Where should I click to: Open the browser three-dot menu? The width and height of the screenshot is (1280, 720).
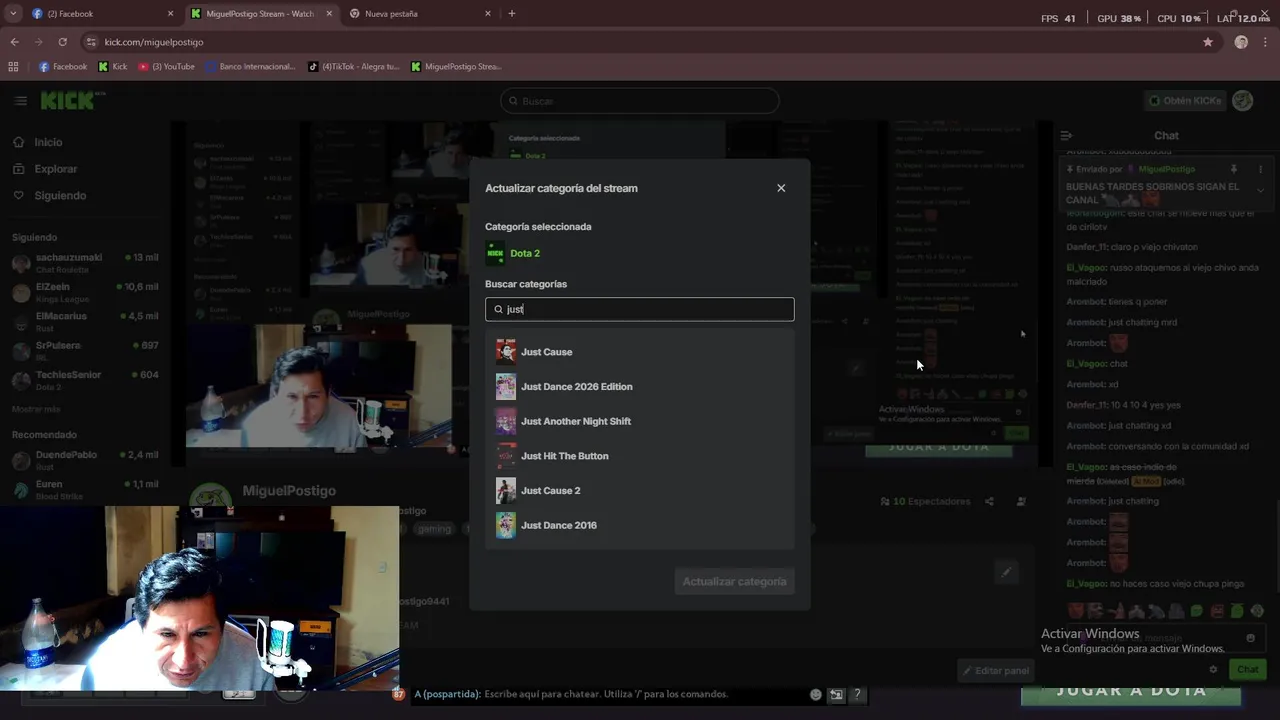tap(1266, 42)
